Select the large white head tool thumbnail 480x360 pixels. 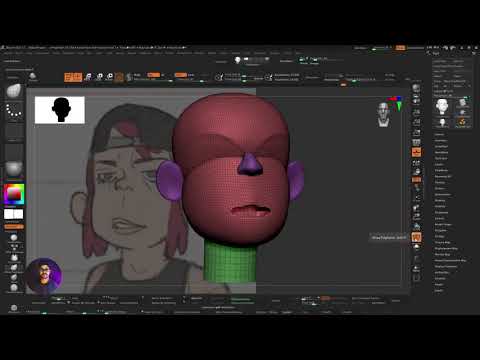442,106
